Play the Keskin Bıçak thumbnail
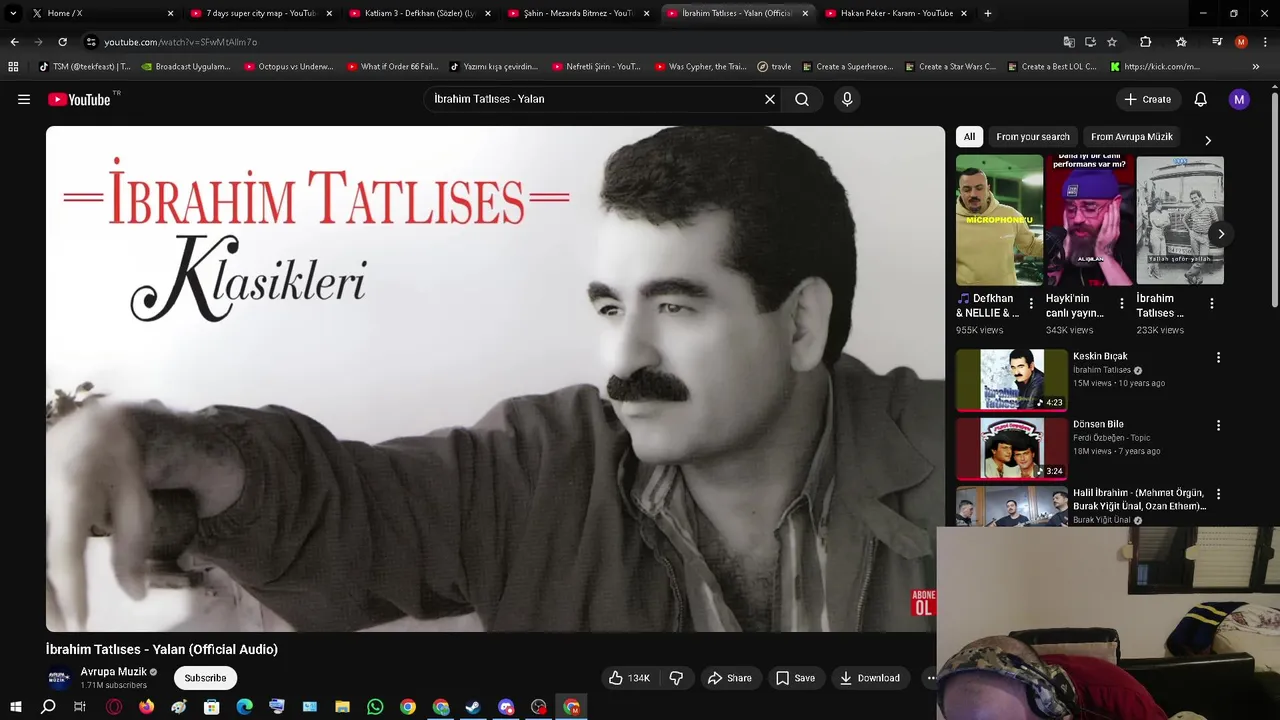The height and width of the screenshot is (720, 1280). 1012,379
